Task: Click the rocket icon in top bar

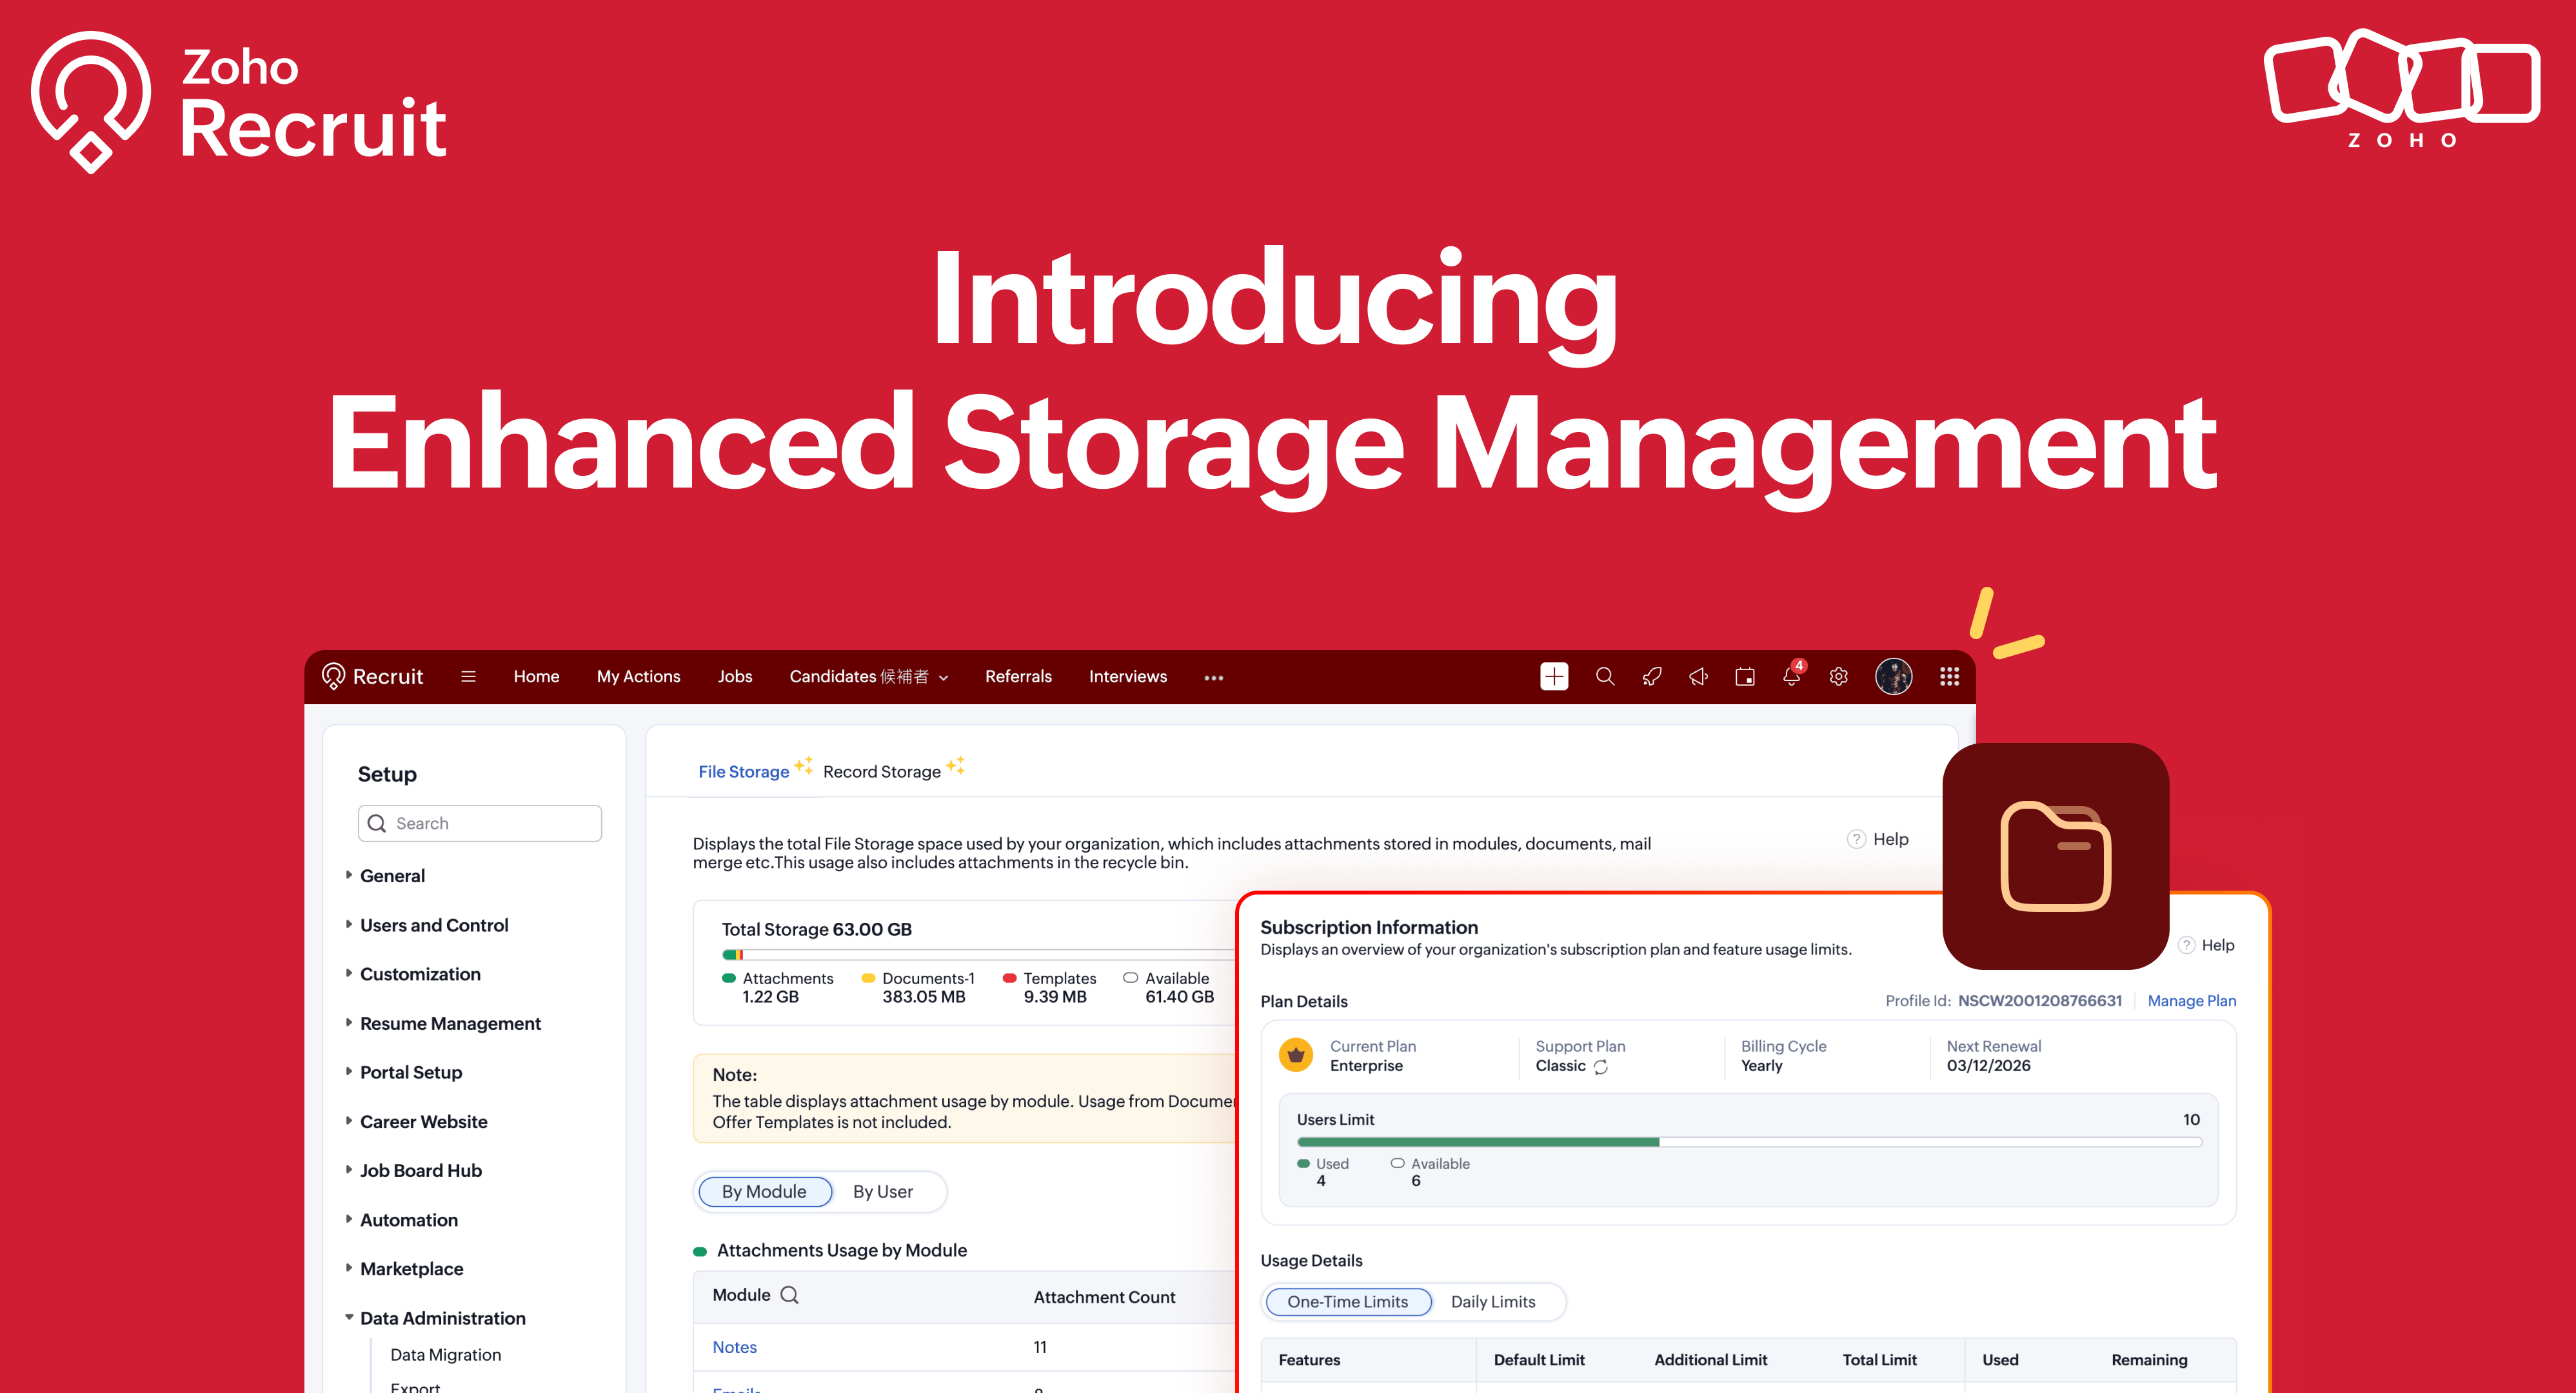Action: tap(1652, 677)
